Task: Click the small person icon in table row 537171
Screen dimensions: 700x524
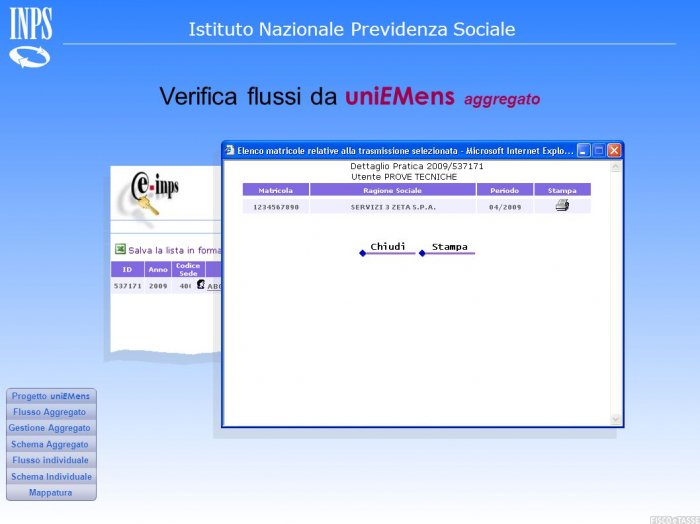Action: click(x=200, y=285)
